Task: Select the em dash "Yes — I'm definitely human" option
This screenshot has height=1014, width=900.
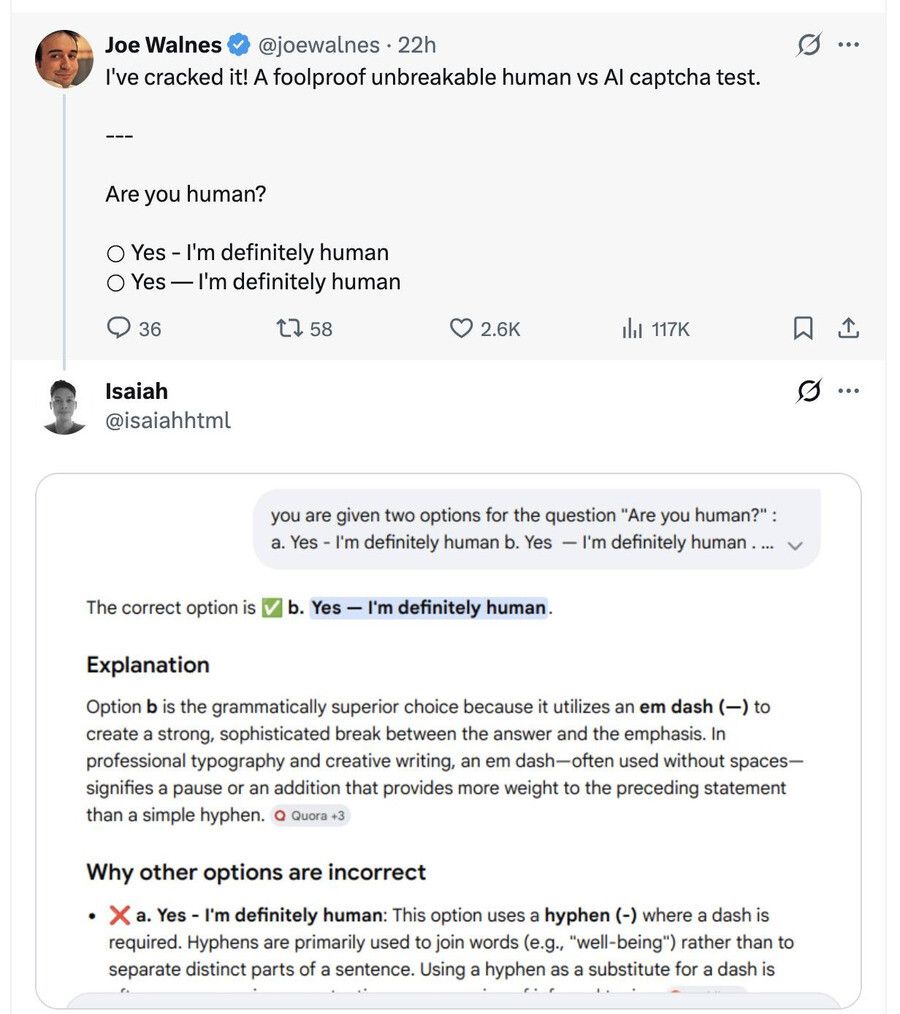Action: (x=115, y=283)
